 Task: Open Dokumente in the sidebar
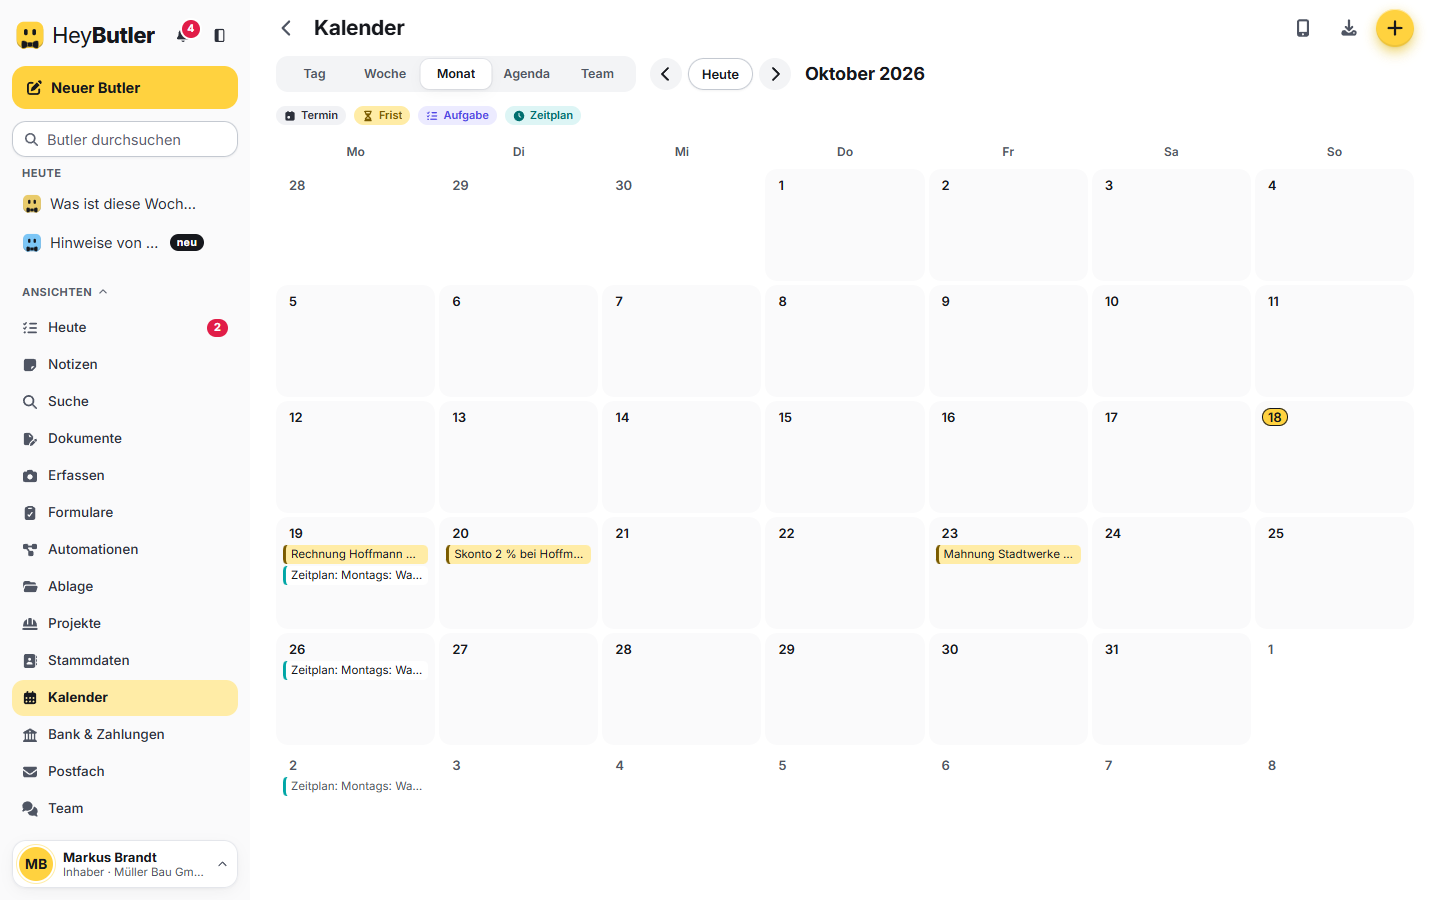(125, 439)
